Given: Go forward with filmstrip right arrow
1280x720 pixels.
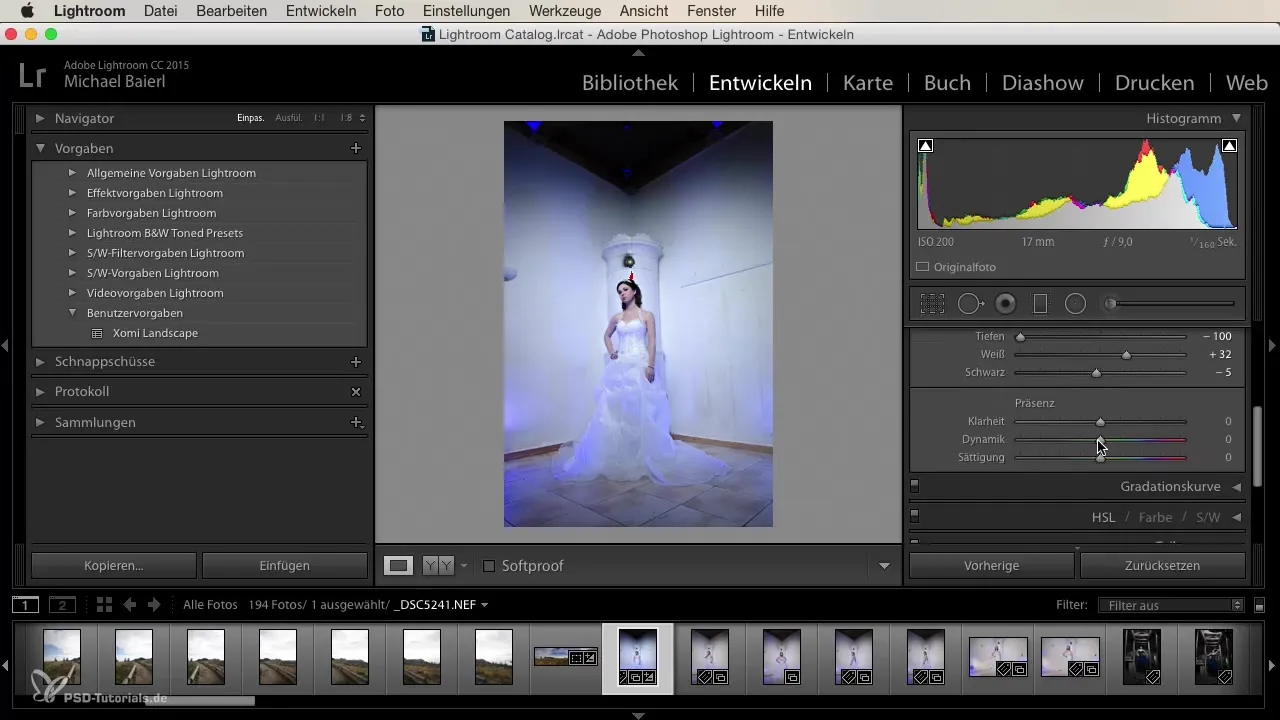Looking at the screenshot, I should tap(153, 605).
